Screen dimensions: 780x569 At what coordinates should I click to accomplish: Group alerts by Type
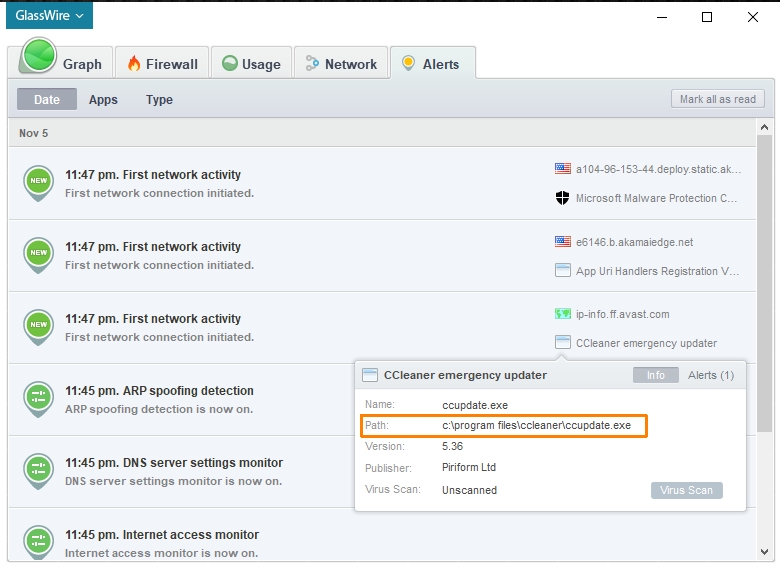159,100
